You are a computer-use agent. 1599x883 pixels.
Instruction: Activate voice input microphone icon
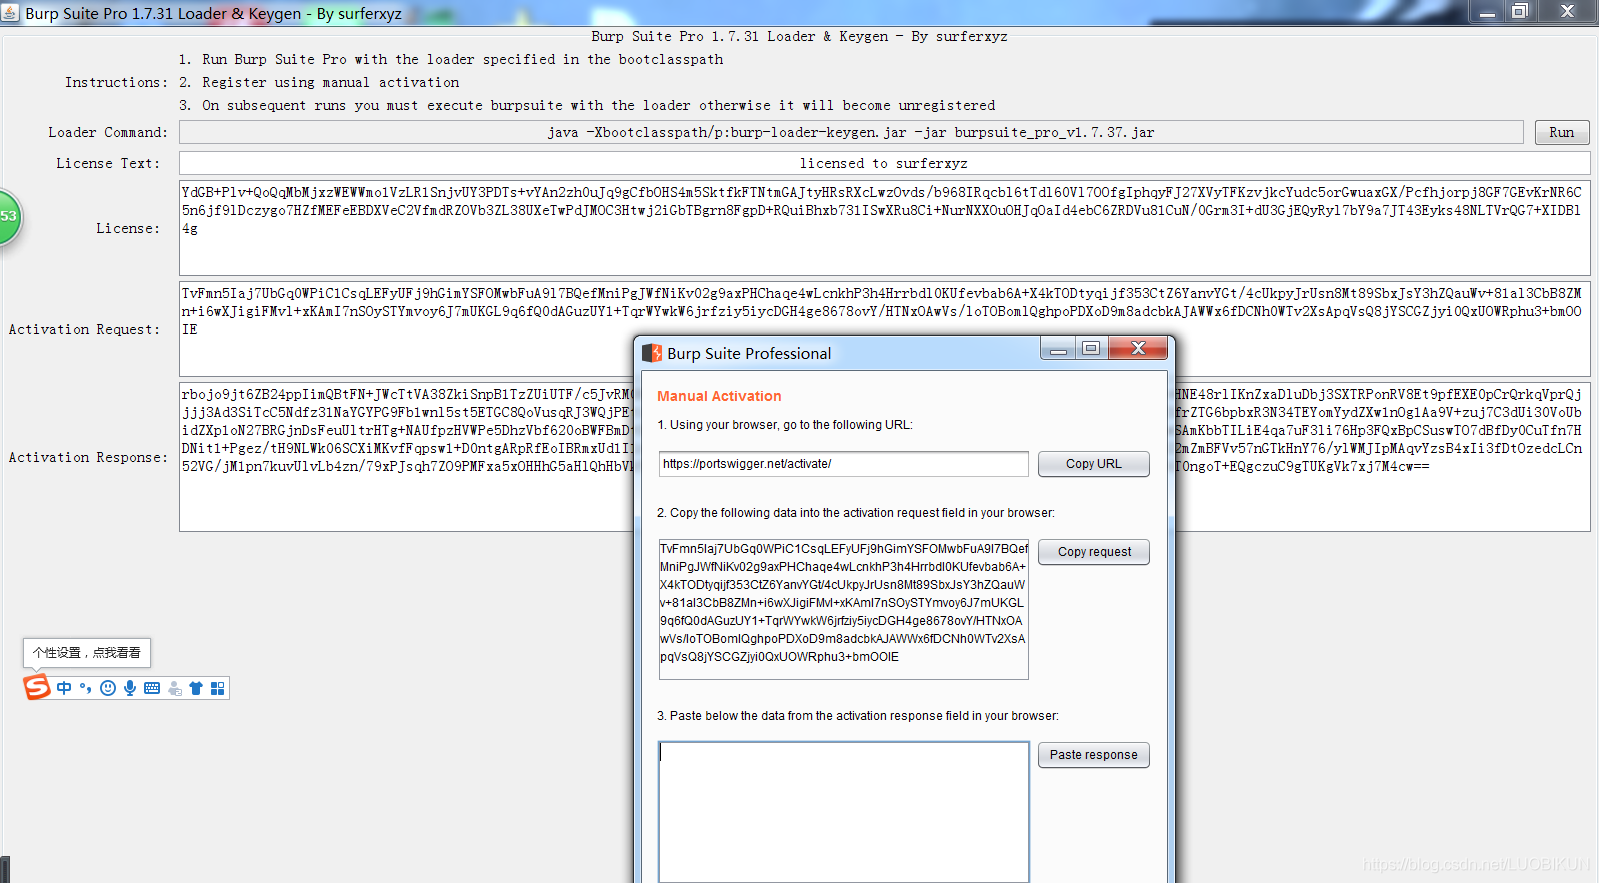point(130,688)
